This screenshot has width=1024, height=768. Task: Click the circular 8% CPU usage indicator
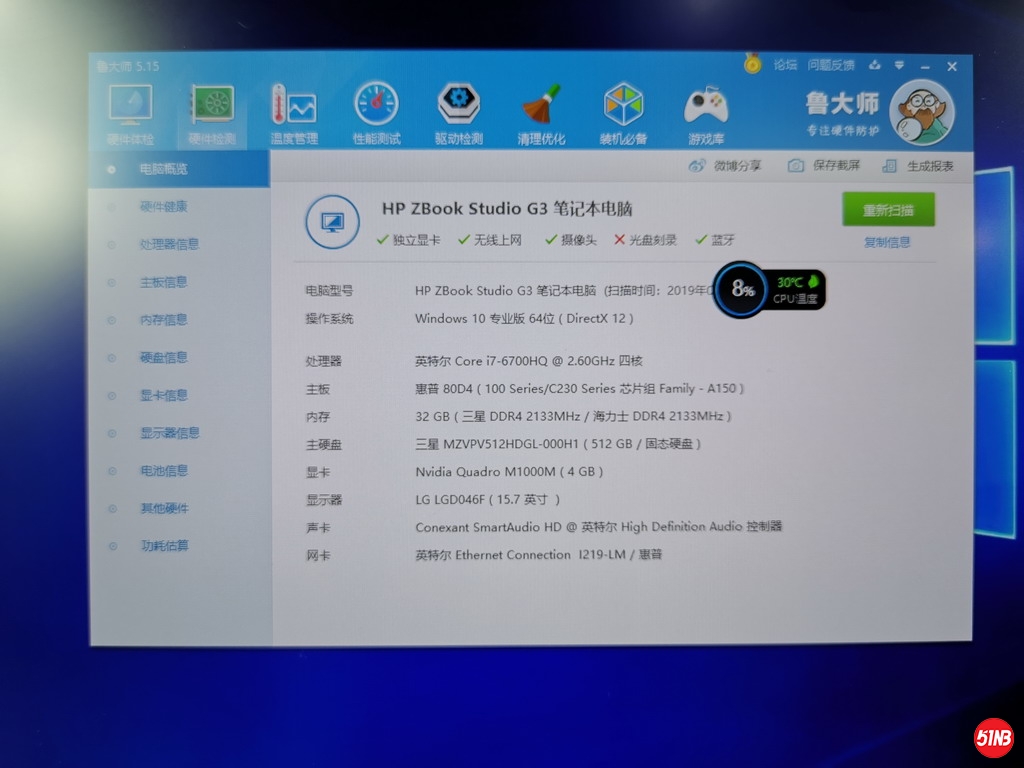point(740,290)
